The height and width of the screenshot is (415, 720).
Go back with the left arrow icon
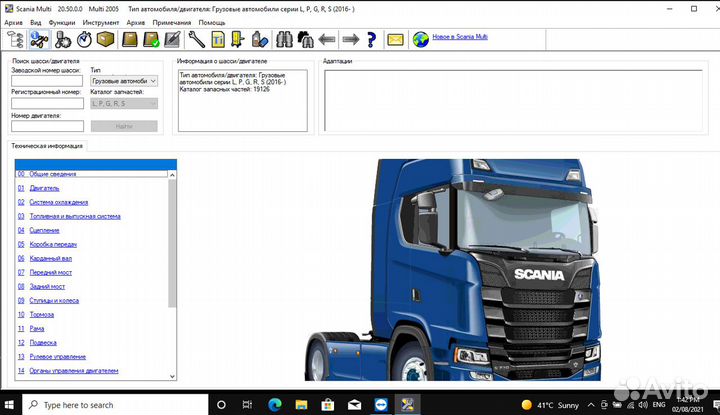click(x=327, y=40)
